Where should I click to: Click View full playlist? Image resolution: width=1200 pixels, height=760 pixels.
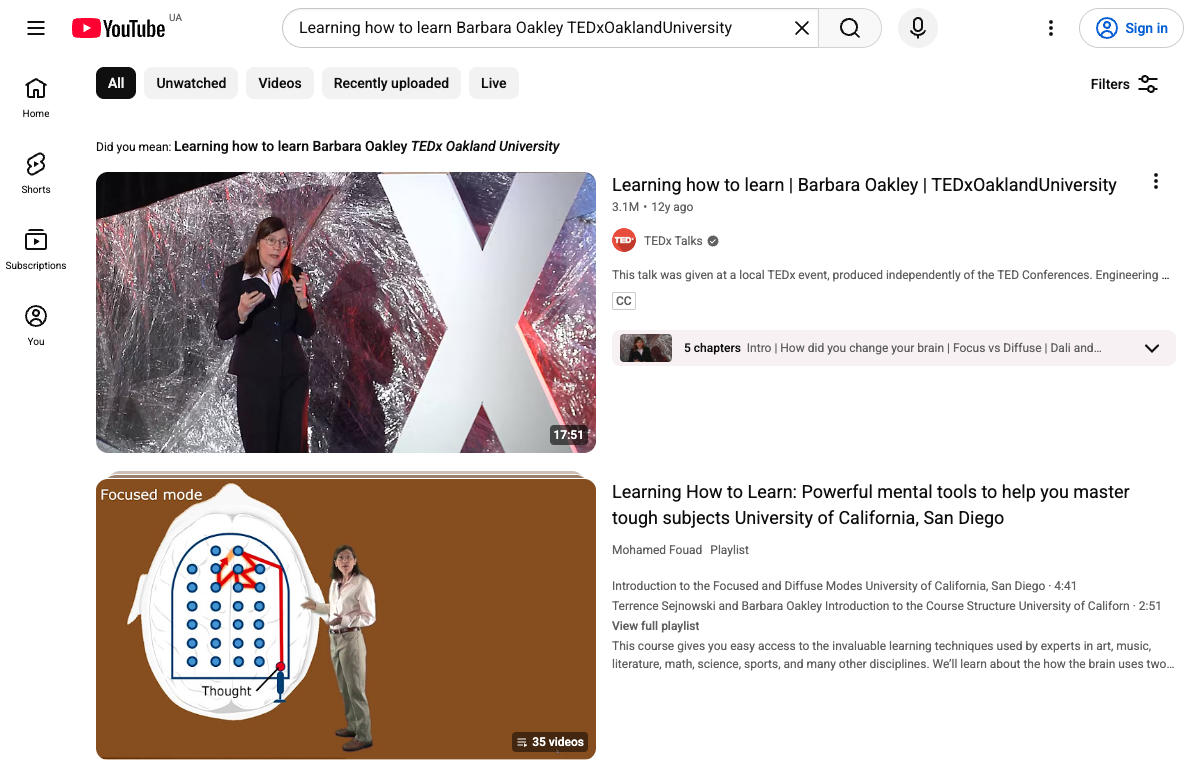point(656,626)
